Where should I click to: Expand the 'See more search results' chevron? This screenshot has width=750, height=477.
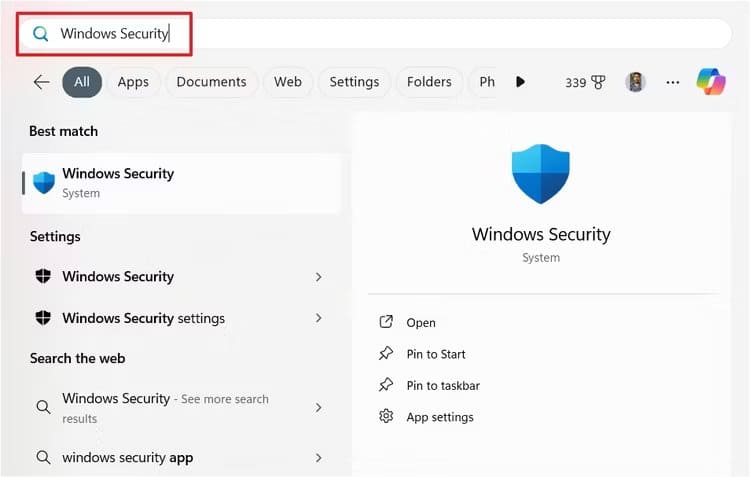pyautogui.click(x=318, y=407)
